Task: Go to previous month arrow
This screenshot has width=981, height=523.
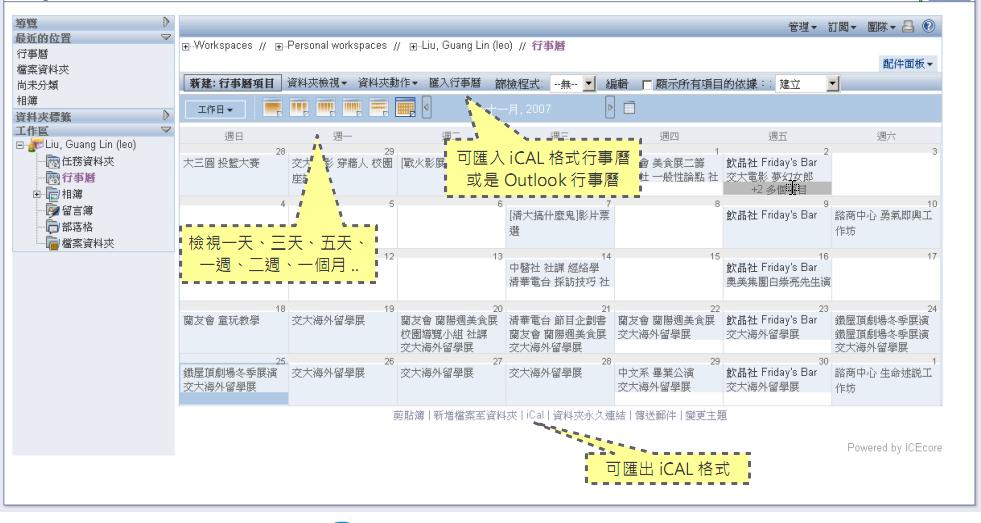Action: (x=427, y=108)
